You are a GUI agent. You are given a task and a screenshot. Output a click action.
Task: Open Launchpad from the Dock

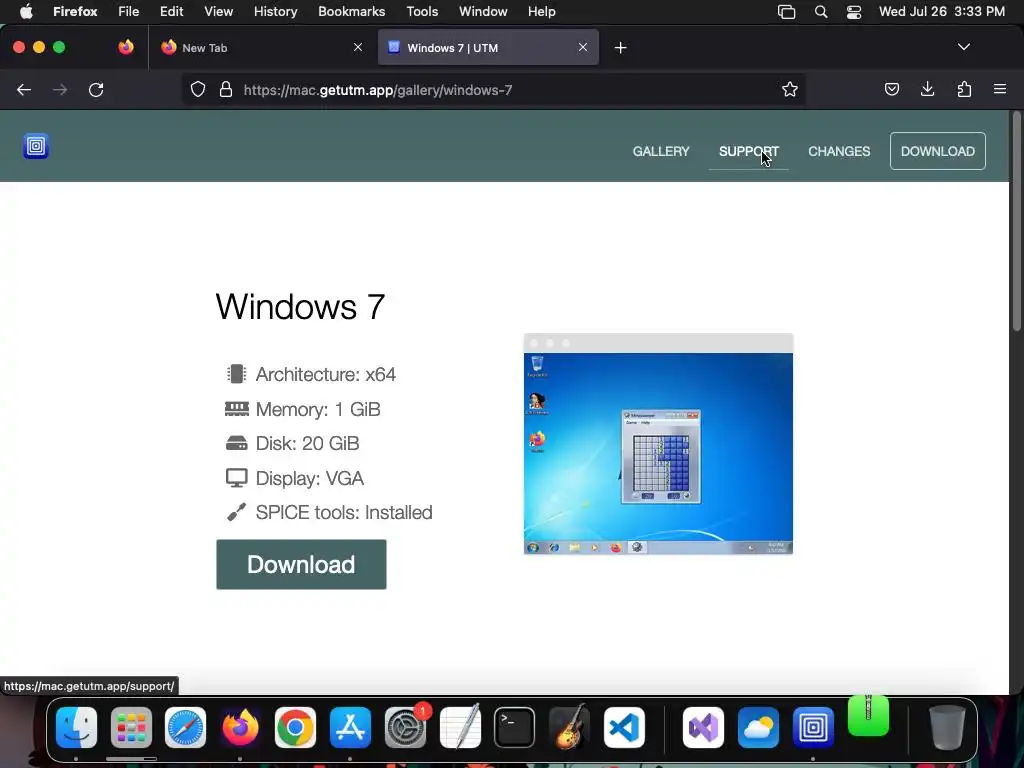(131, 727)
